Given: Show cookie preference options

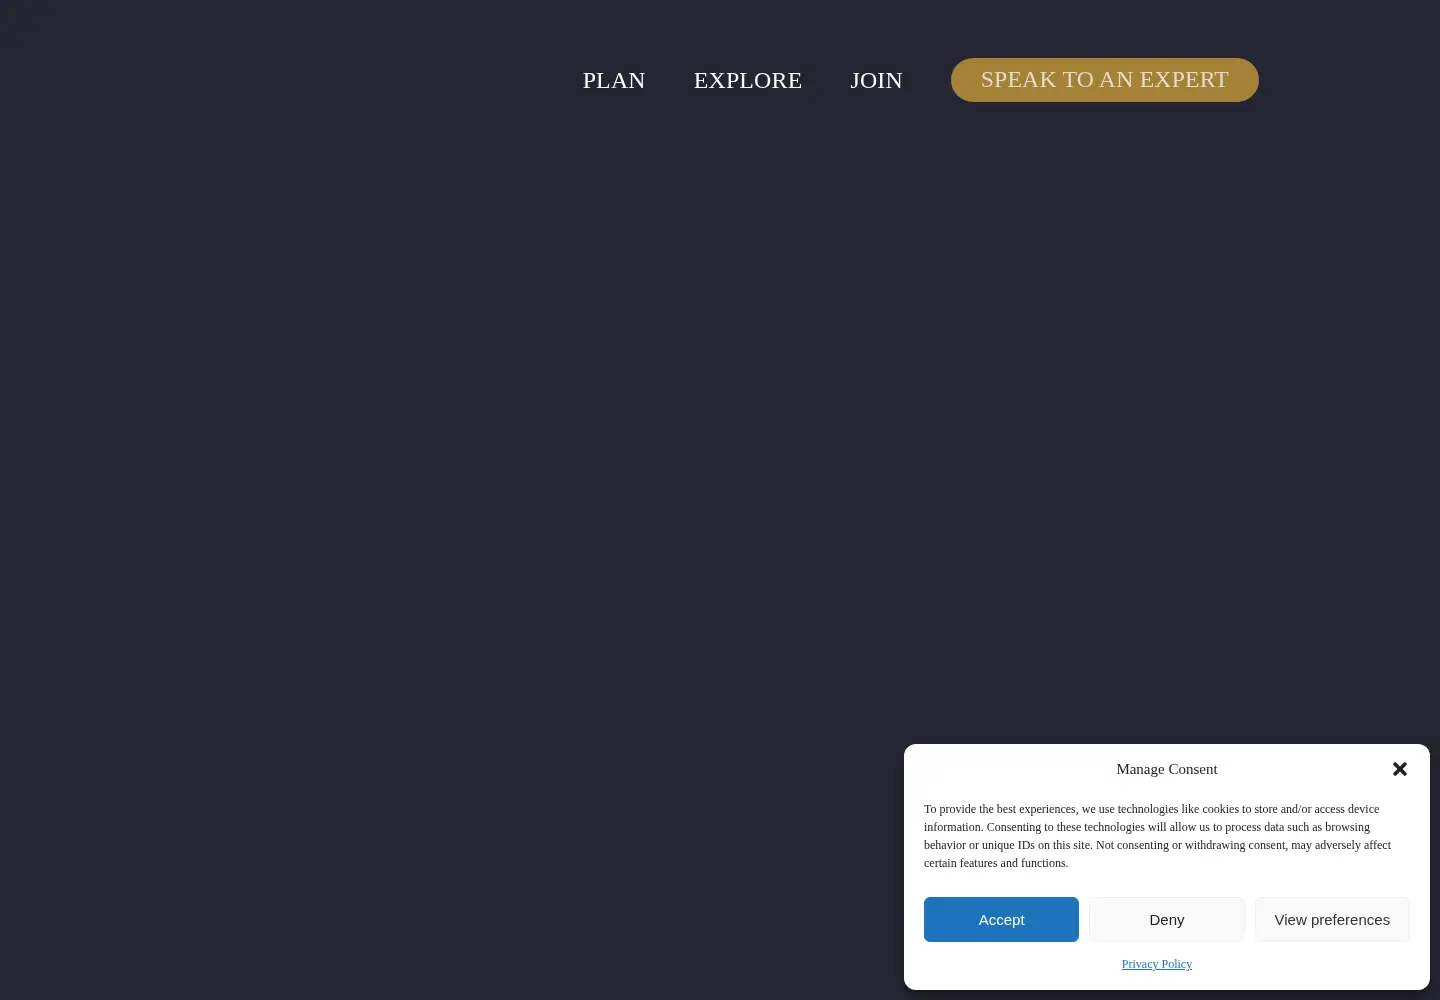Looking at the screenshot, I should click(1332, 920).
